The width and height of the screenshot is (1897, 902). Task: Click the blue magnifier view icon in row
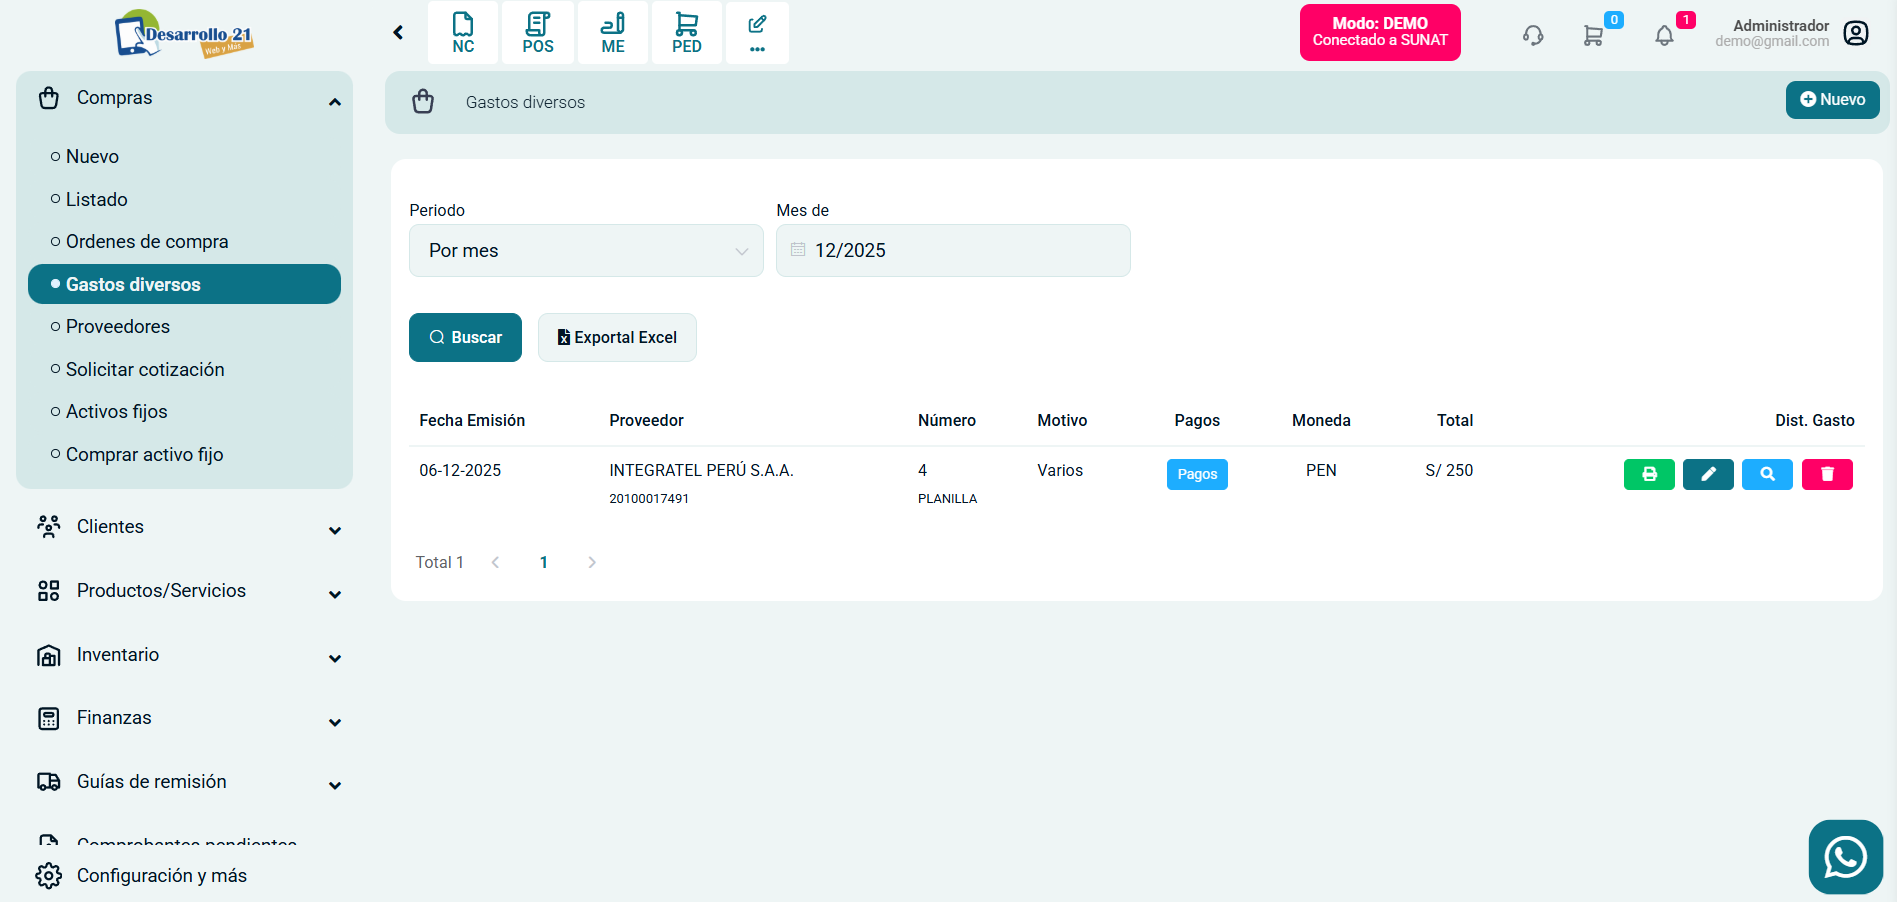pyautogui.click(x=1767, y=474)
